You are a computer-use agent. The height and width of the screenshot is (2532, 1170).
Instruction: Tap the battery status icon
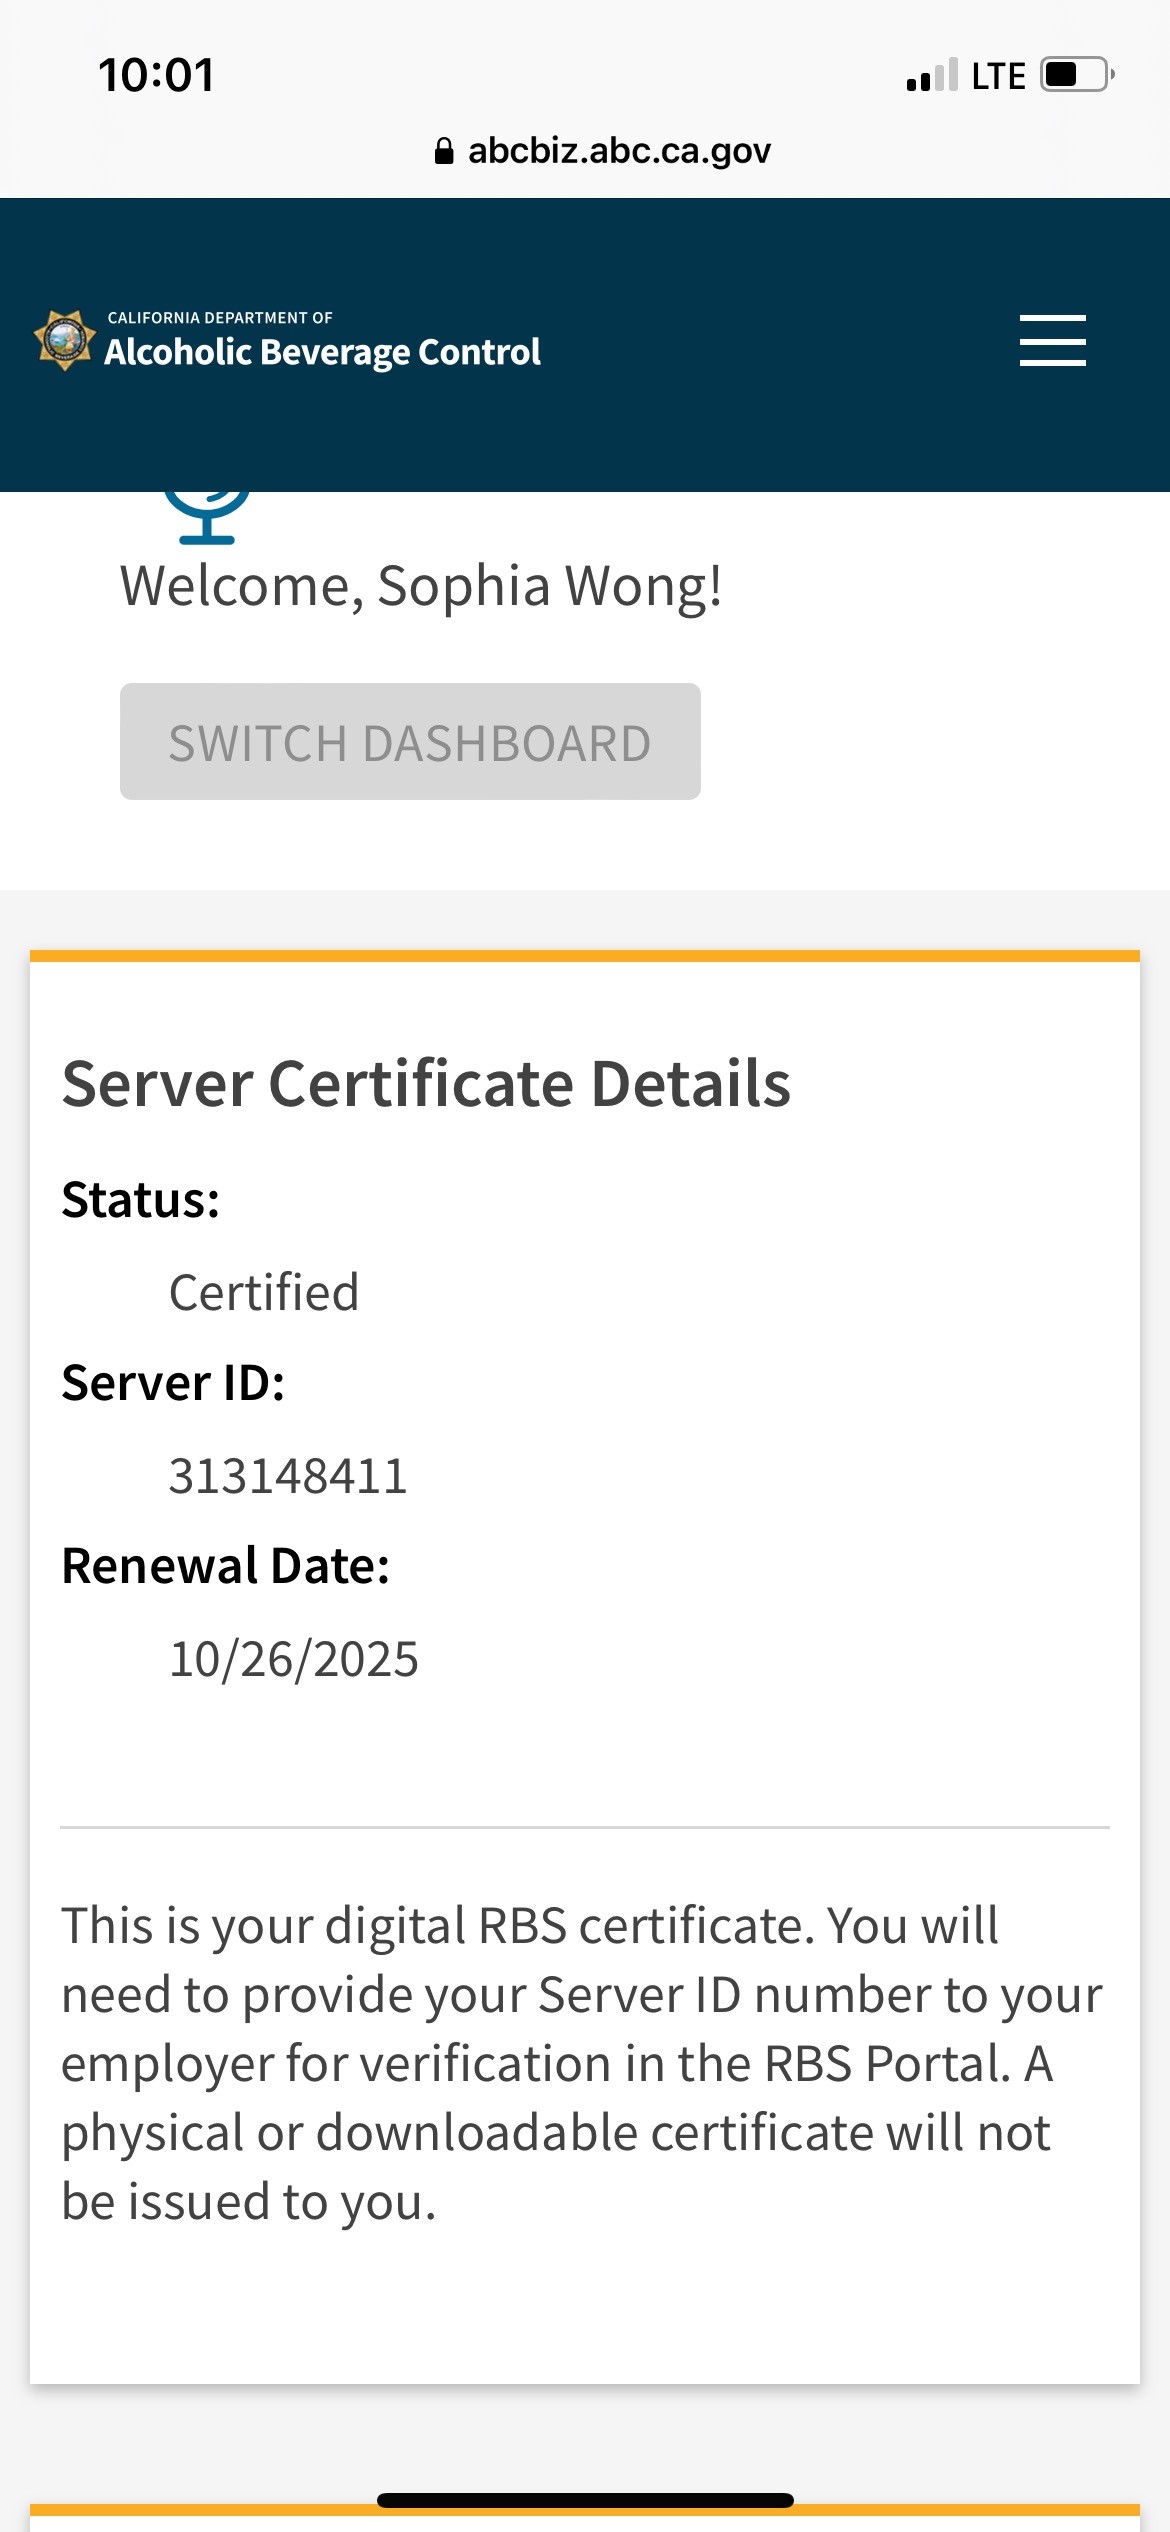tap(1077, 75)
